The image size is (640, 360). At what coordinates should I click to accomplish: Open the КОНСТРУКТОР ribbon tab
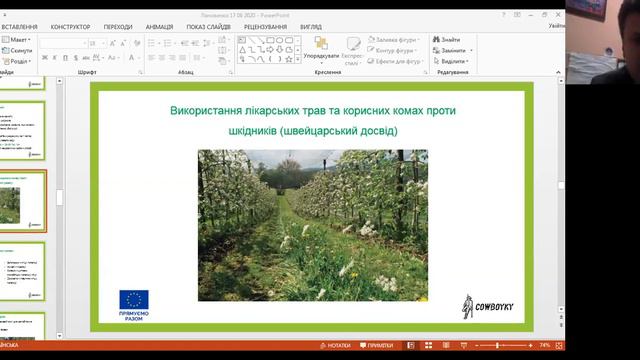click(x=70, y=27)
